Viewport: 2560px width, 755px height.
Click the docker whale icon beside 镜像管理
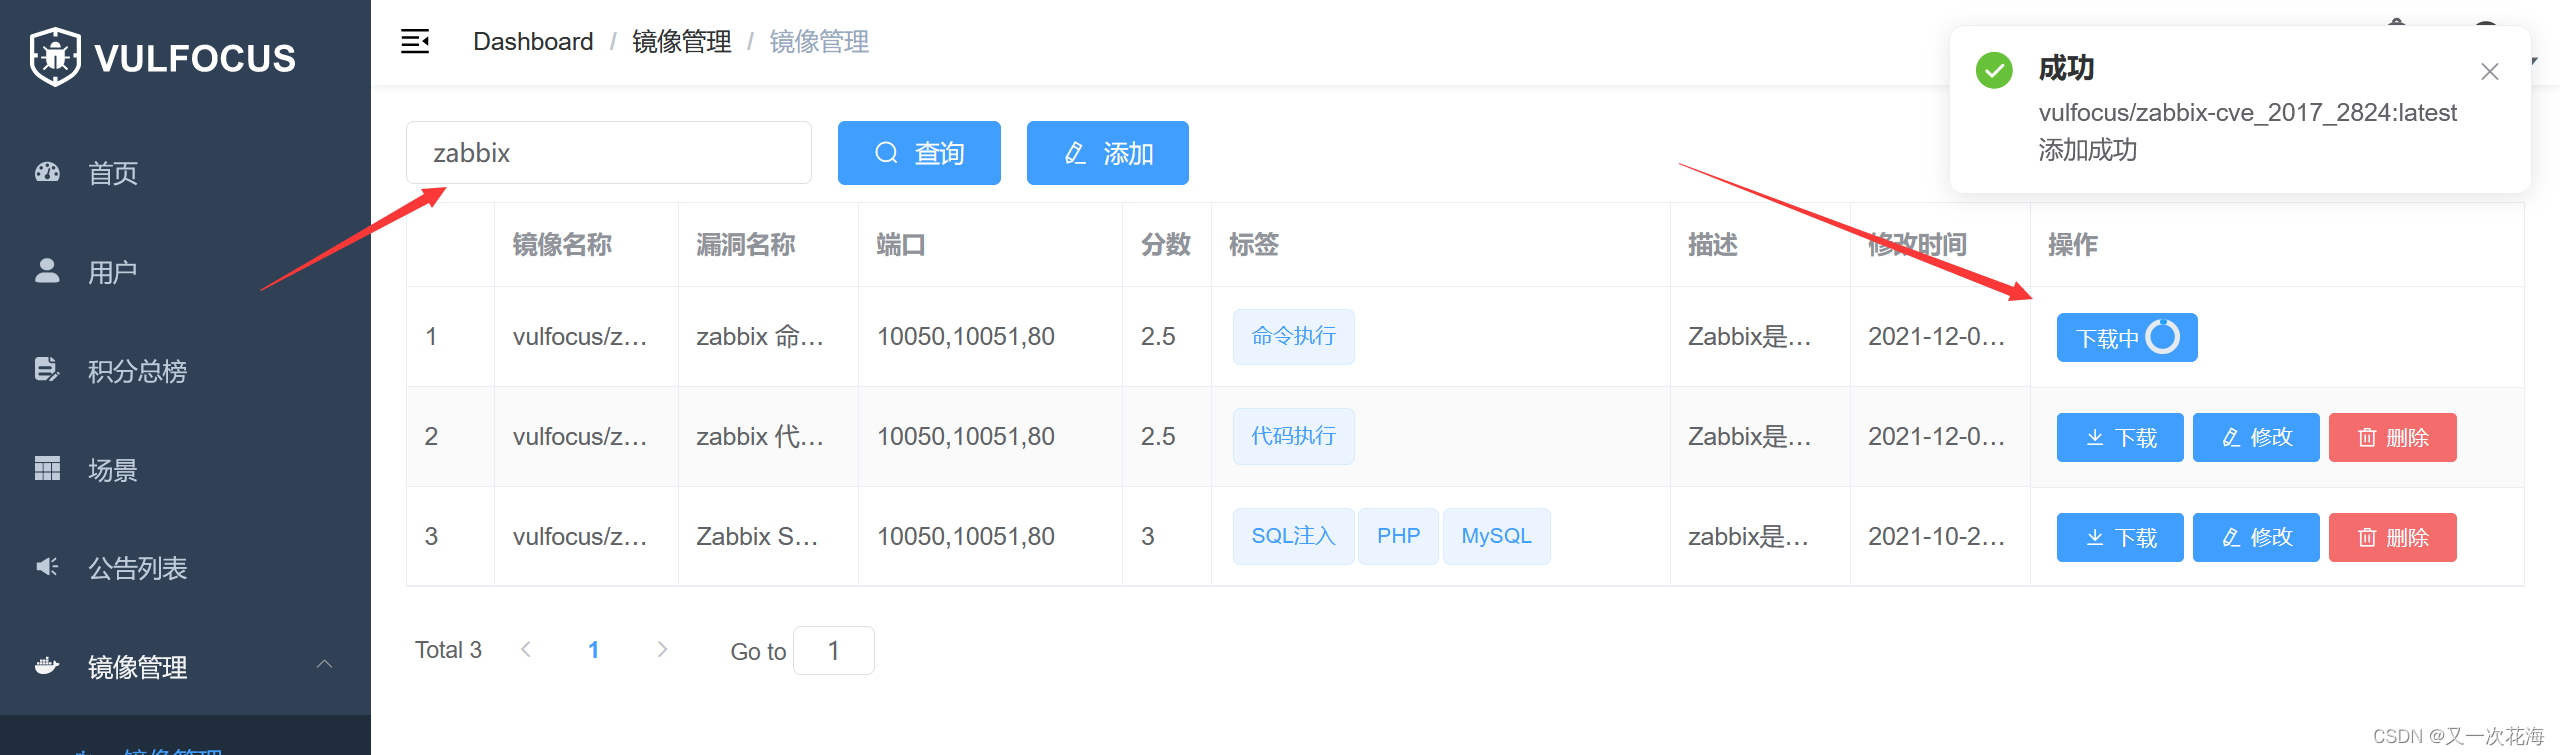(x=47, y=666)
